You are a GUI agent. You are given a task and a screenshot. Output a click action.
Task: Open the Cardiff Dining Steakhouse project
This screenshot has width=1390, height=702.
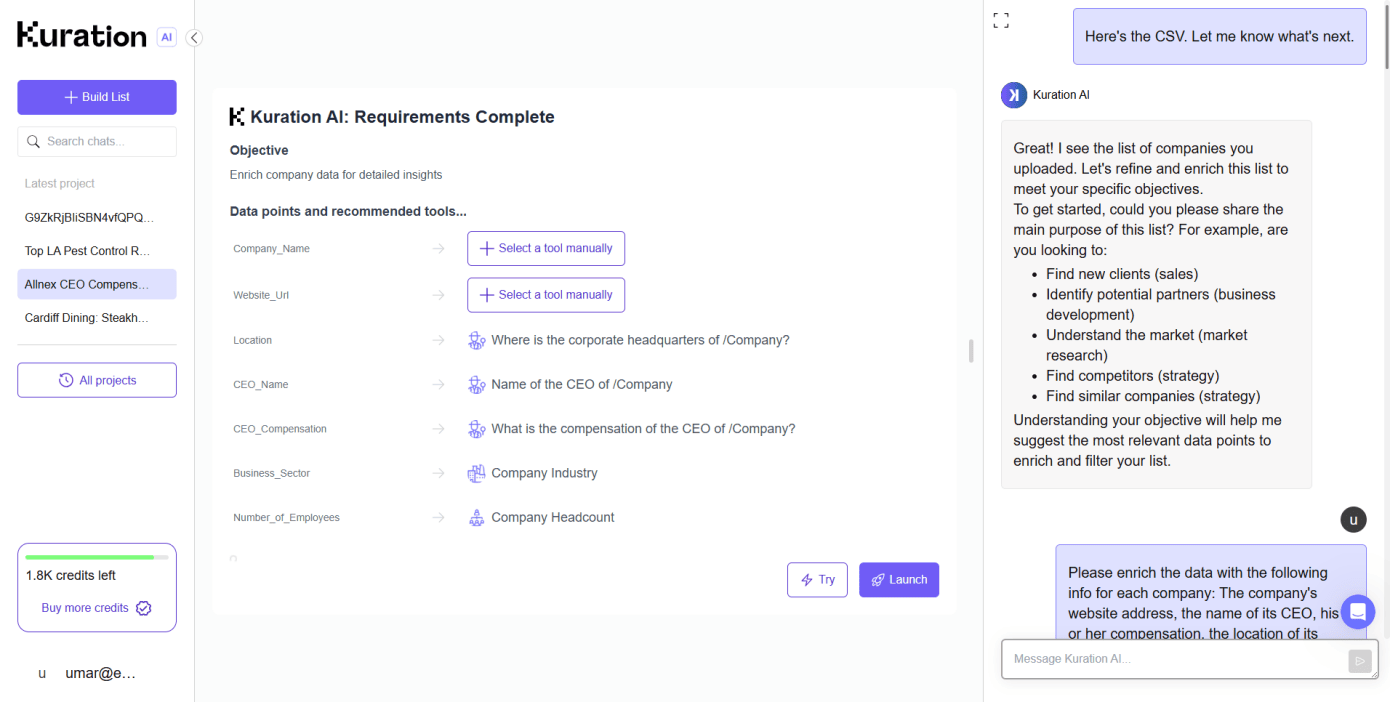pos(87,318)
